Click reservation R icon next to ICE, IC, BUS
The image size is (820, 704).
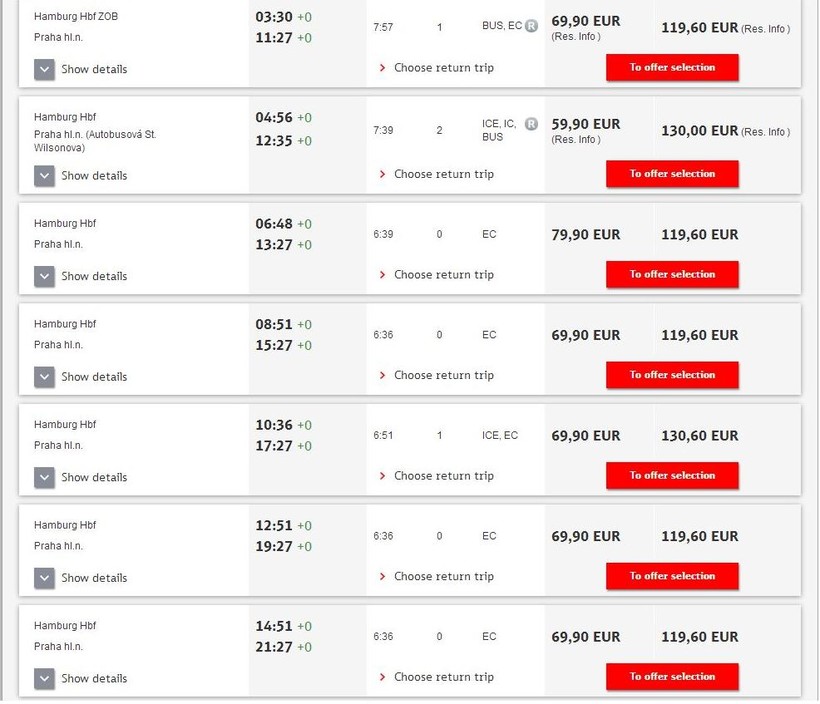point(531,124)
